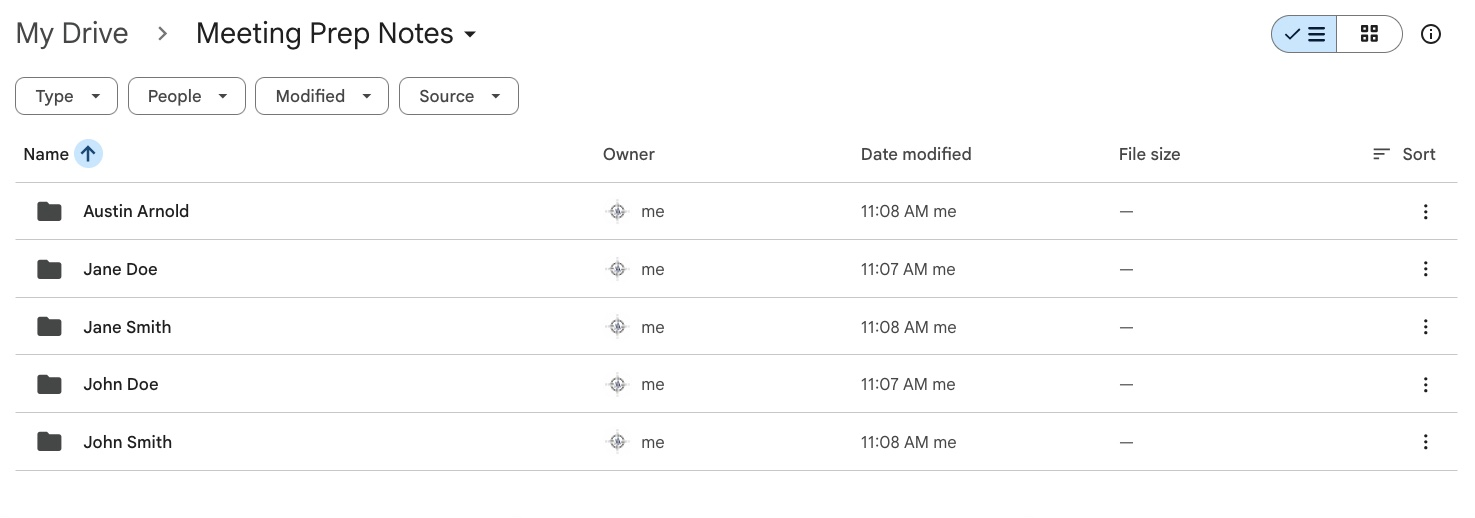Select the Jane Doe folder name
Screen dimensions: 1475x518
120,269
